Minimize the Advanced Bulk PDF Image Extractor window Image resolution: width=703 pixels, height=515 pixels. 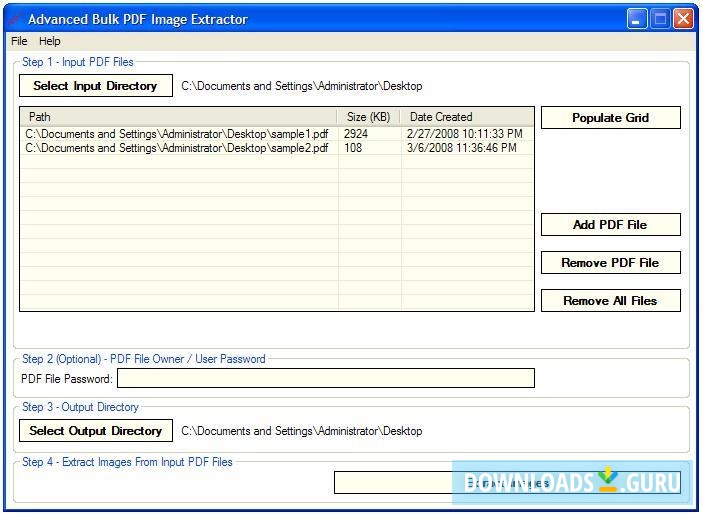click(x=637, y=19)
